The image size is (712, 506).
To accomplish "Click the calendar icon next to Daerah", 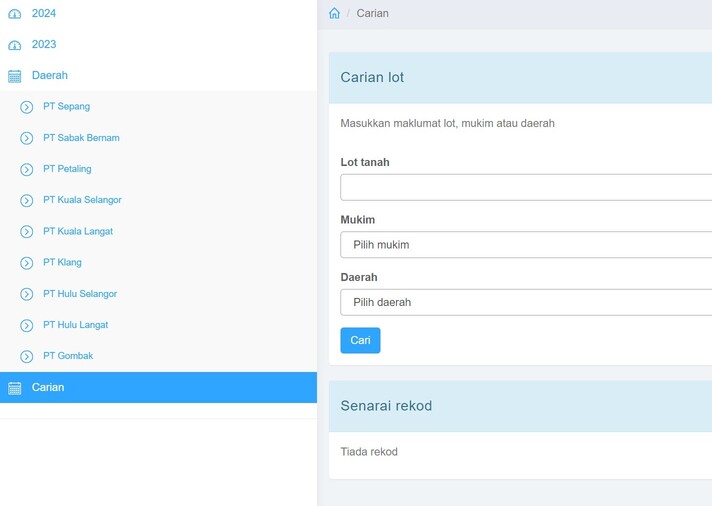I will [14, 76].
